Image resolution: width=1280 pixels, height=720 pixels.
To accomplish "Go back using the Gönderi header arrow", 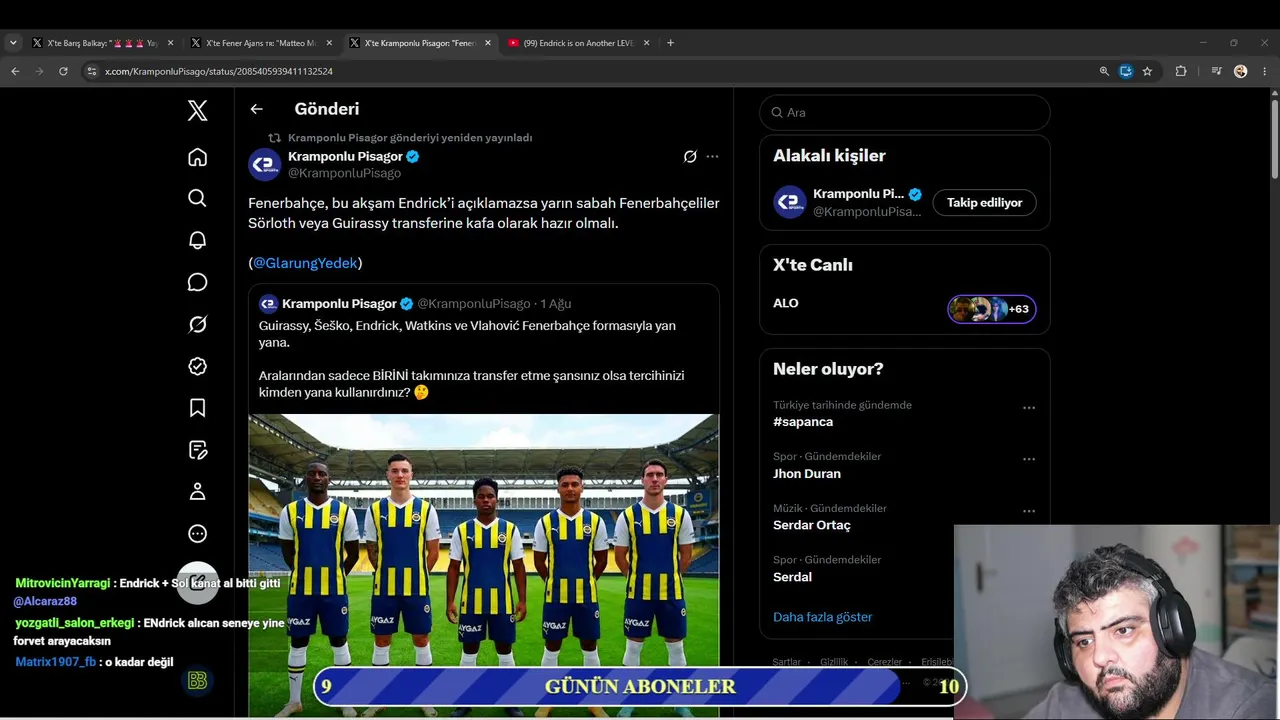I will click(257, 109).
